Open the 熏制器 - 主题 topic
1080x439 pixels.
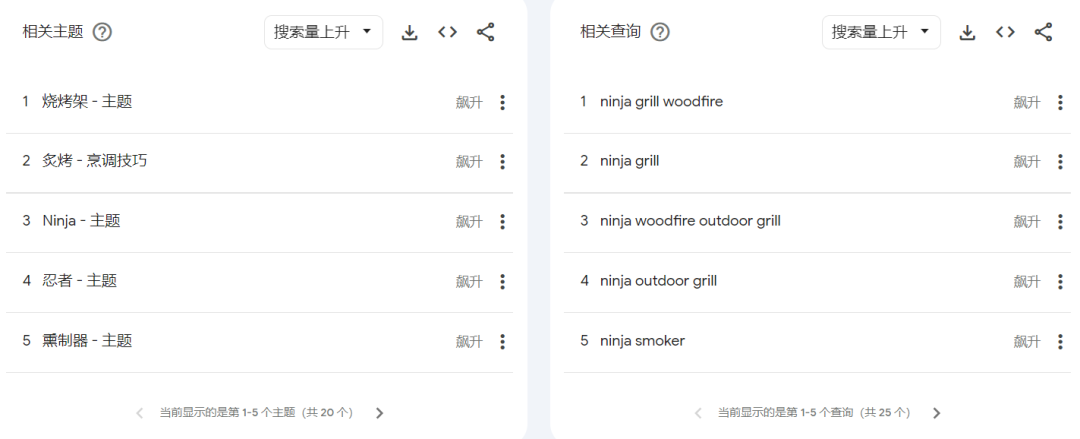pos(87,340)
